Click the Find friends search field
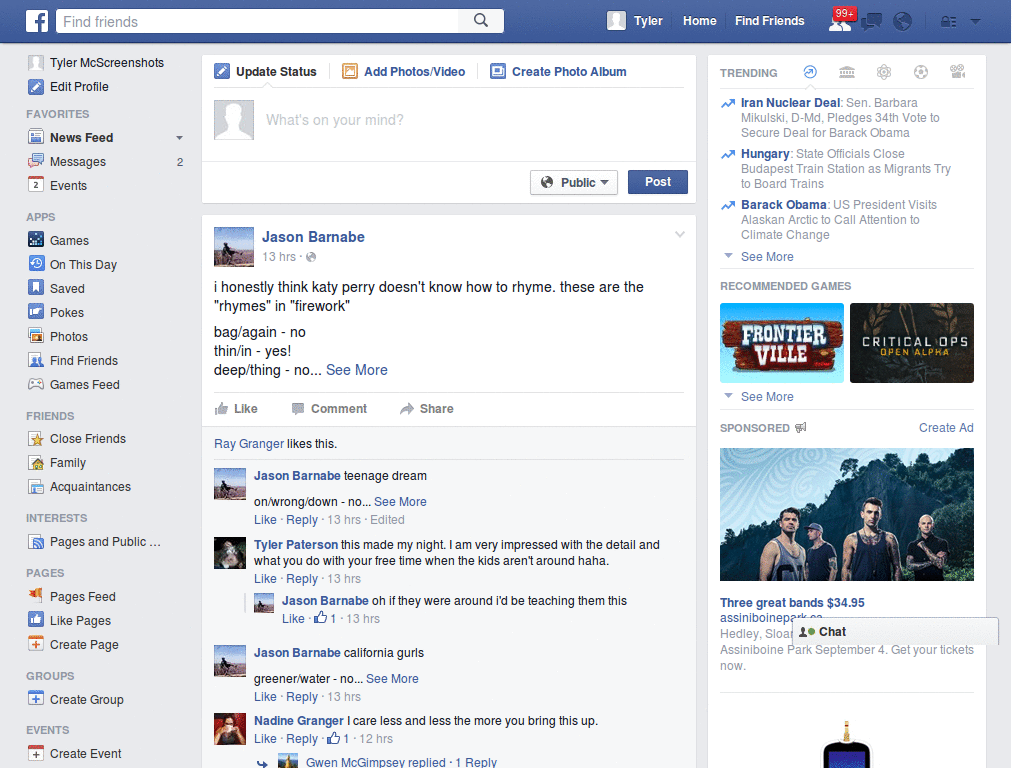This screenshot has height=768, width=1024. (257, 22)
